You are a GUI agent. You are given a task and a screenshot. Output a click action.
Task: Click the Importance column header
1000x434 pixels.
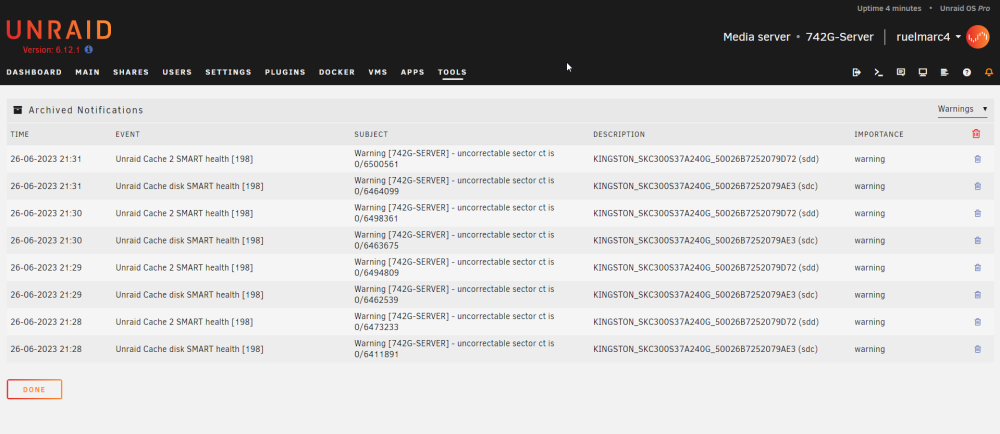(x=879, y=134)
